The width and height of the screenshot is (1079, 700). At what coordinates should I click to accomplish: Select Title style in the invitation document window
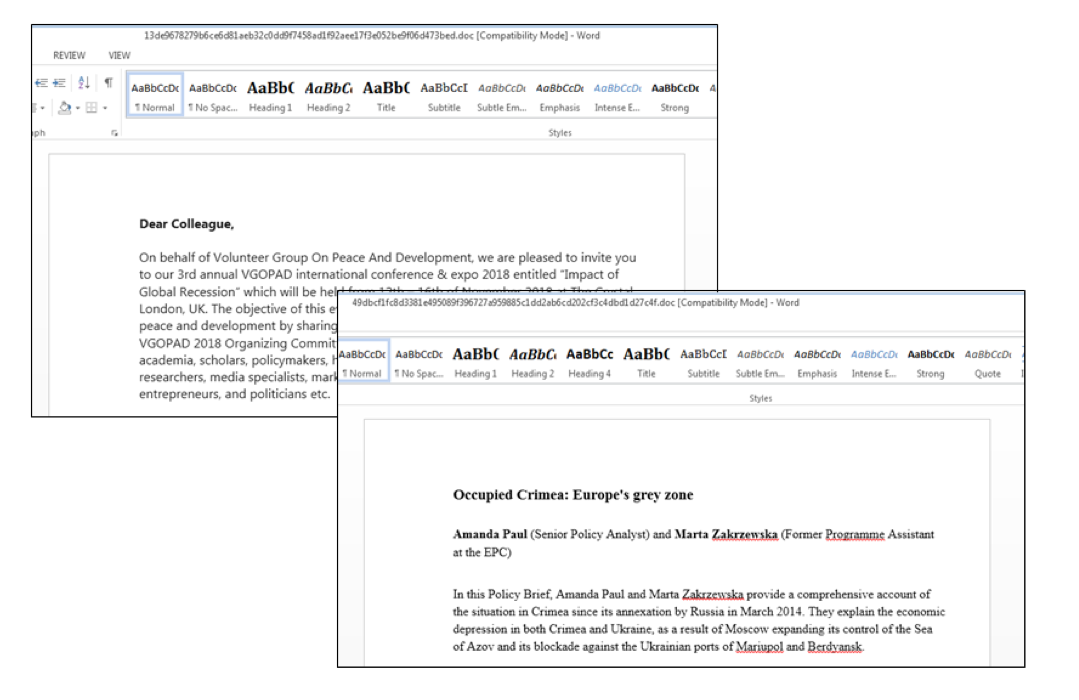click(386, 95)
